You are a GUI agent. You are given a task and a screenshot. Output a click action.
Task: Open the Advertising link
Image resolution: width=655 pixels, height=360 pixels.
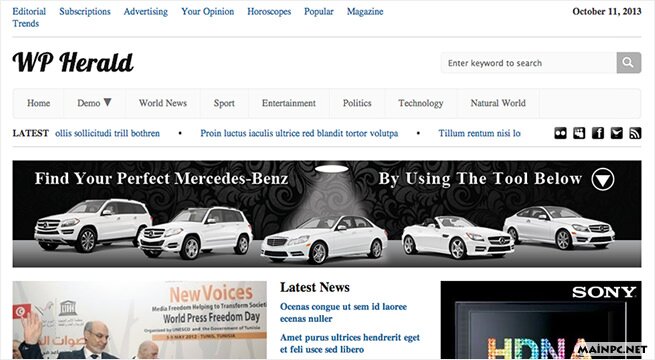pyautogui.click(x=146, y=11)
